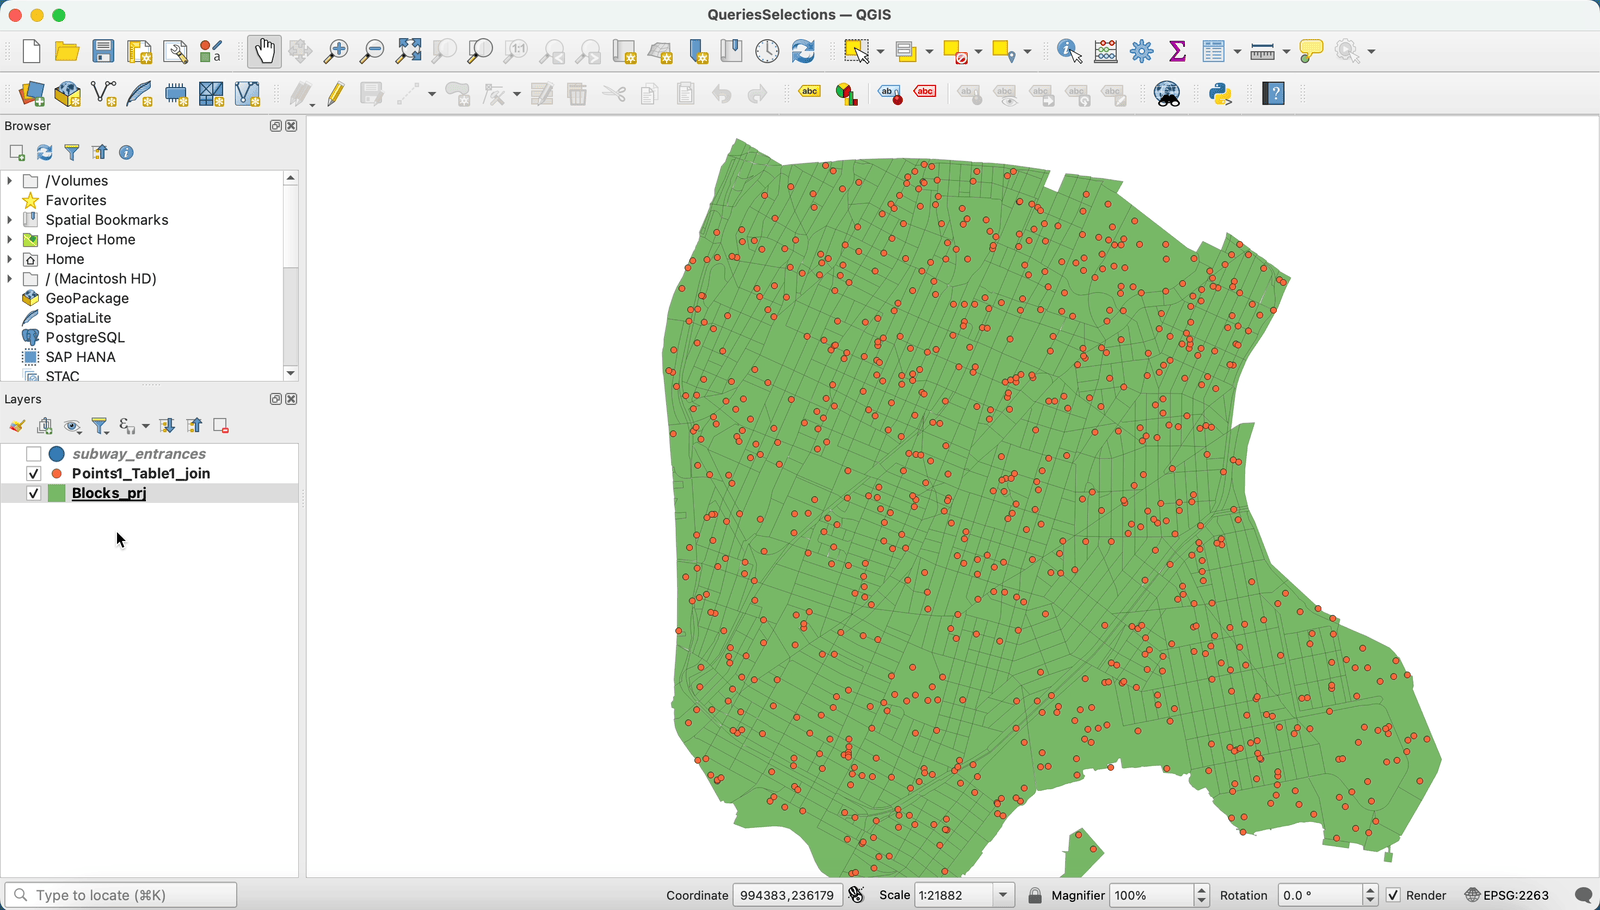
Task: Zoom to the full map extent
Action: pos(408,51)
